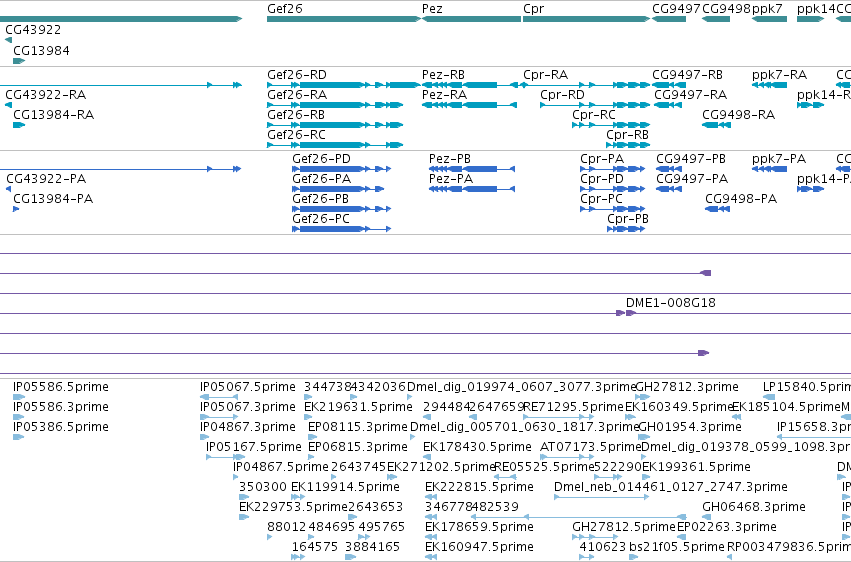Select protein CG9497-PB
This screenshot has height=562, width=851.
(x=691, y=159)
